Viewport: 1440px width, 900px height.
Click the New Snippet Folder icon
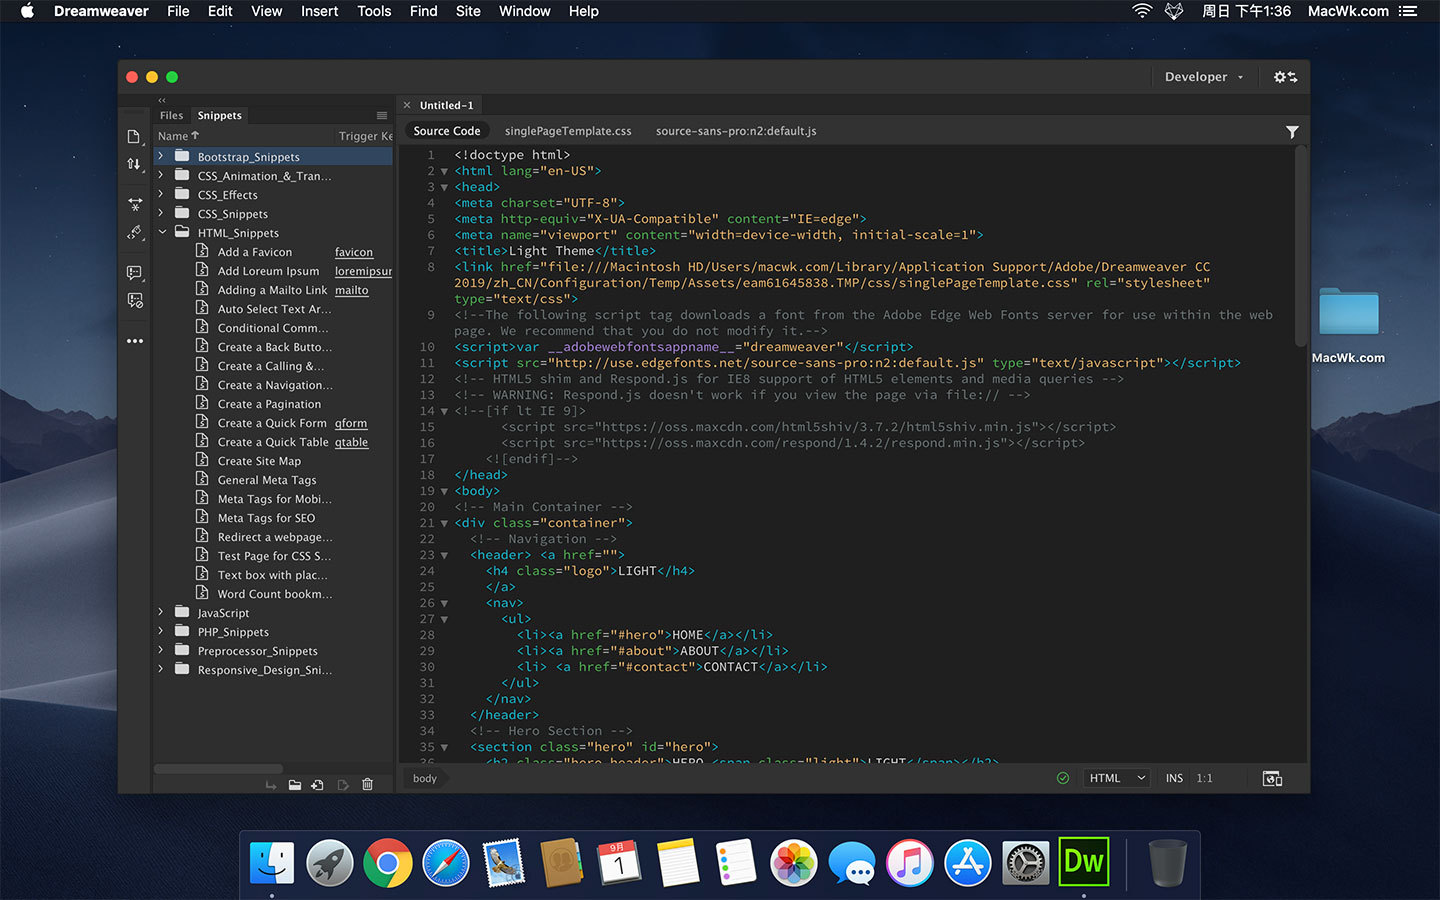click(x=295, y=785)
